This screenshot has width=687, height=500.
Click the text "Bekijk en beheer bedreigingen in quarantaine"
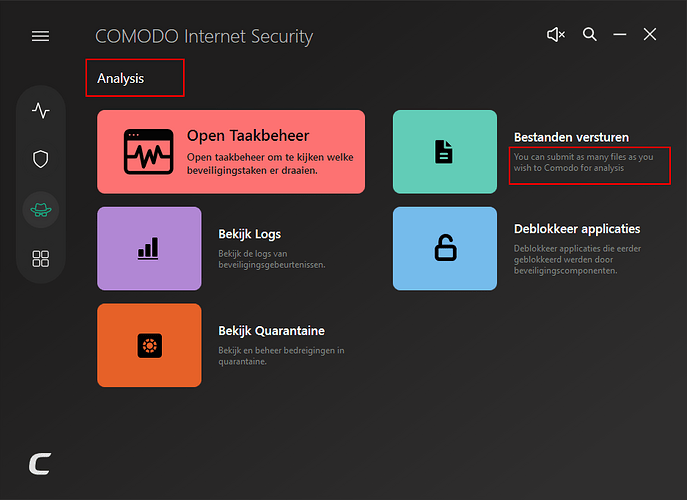[x=281, y=356]
